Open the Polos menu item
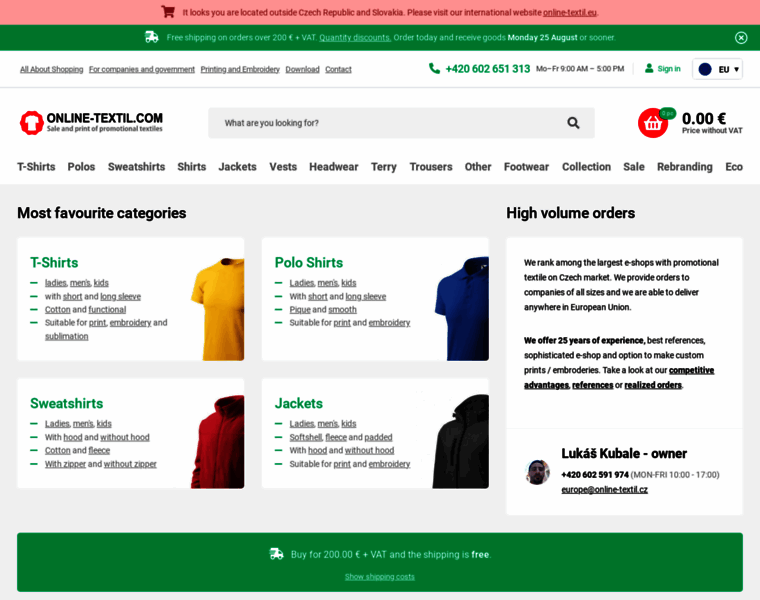The width and height of the screenshot is (760, 600). 81,167
